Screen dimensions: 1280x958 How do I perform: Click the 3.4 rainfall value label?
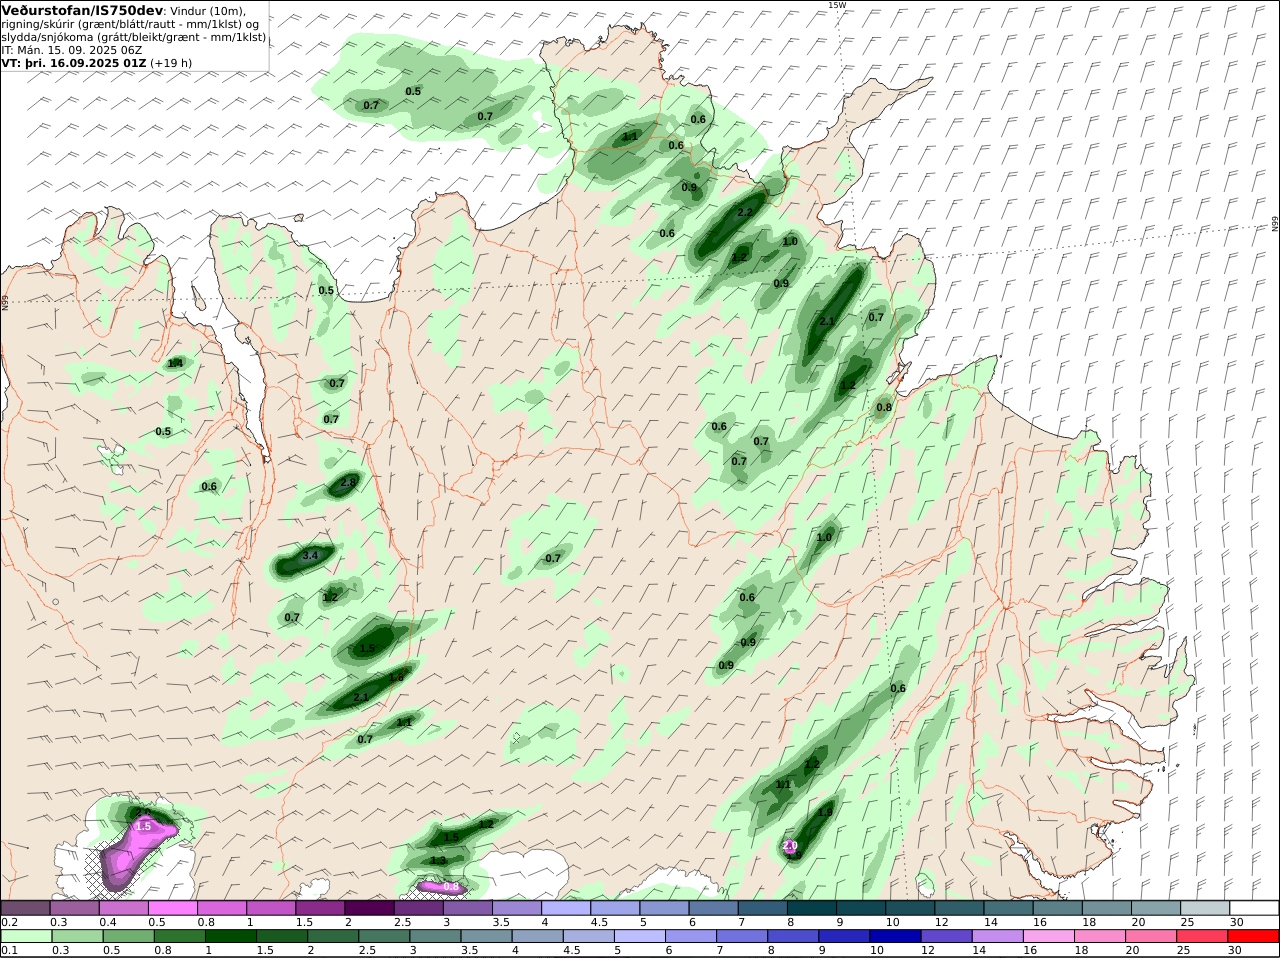tap(310, 556)
